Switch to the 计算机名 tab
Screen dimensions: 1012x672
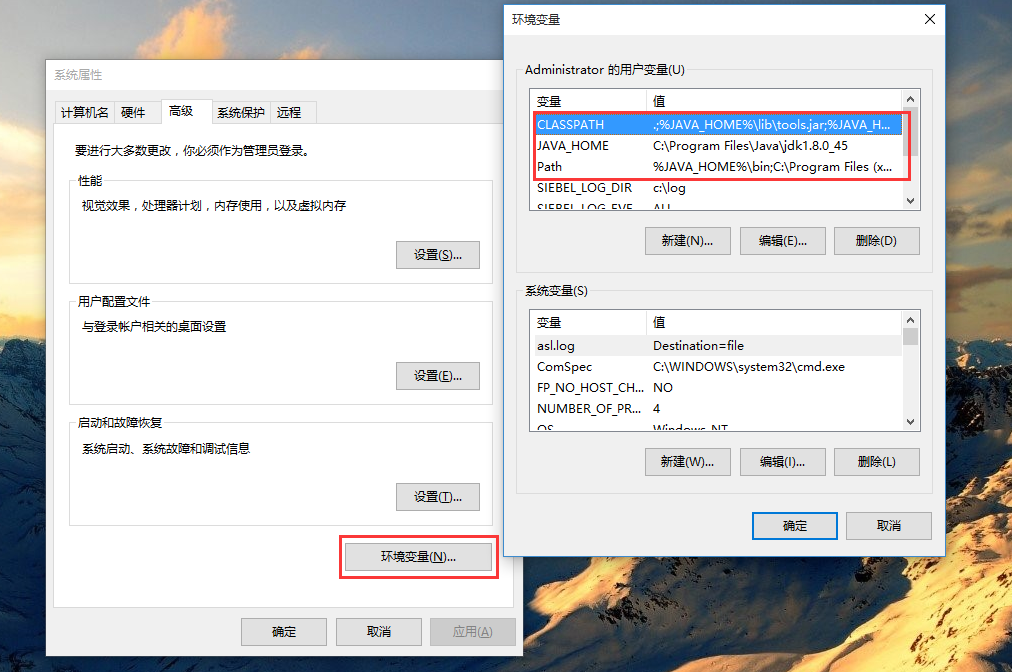point(85,112)
